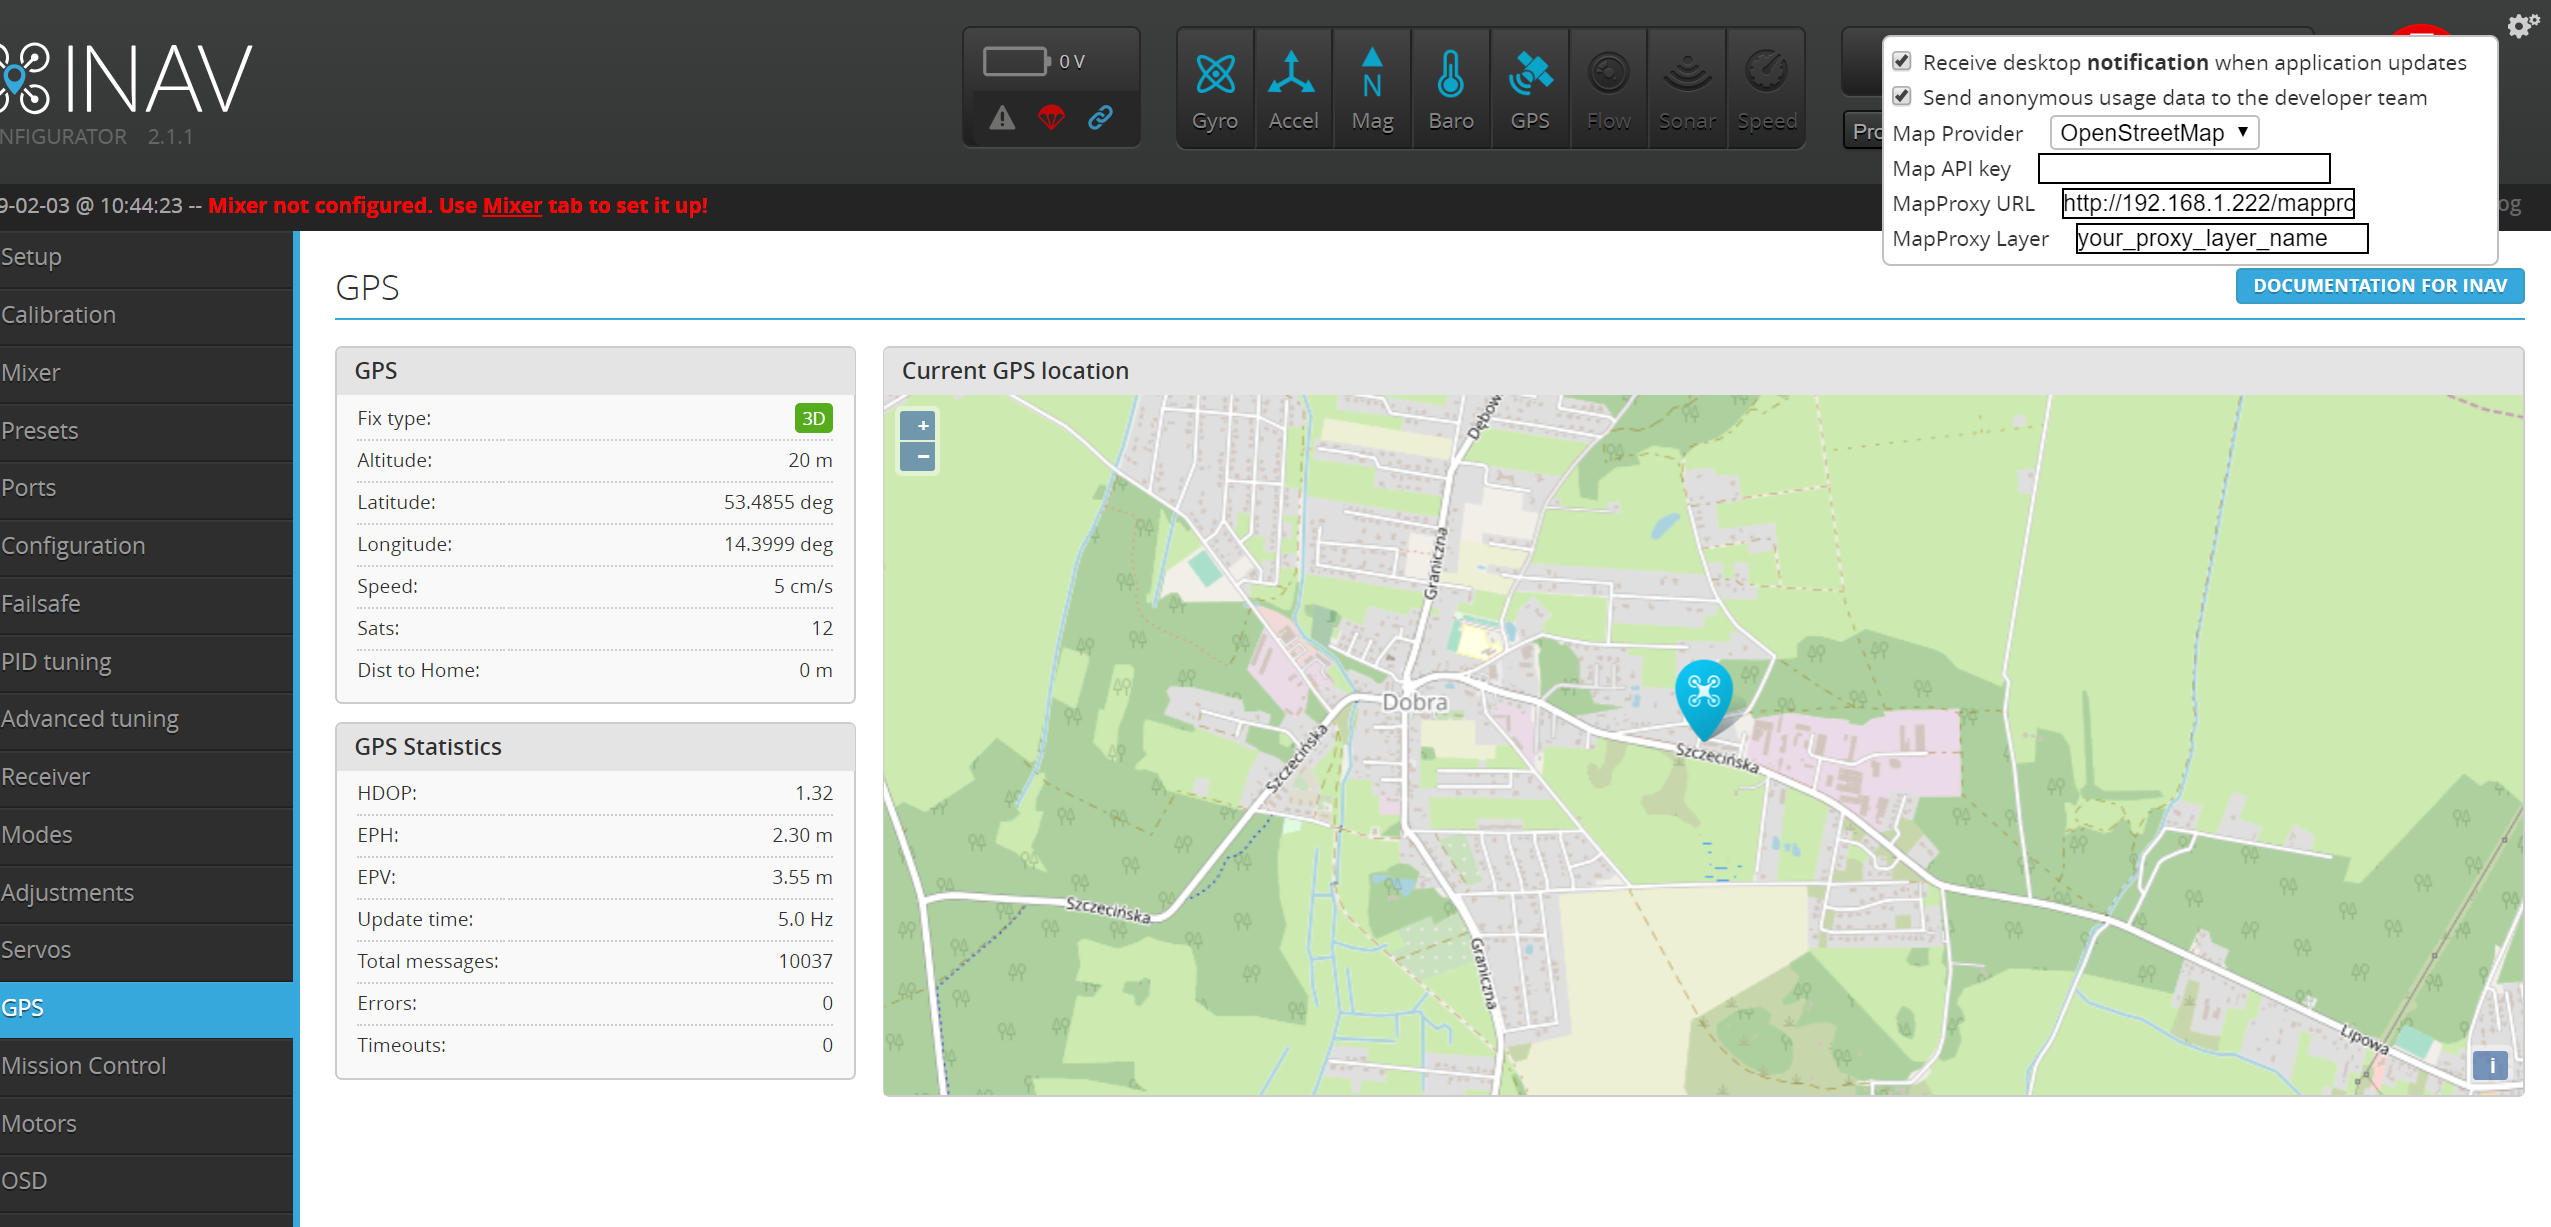
Task: Uncheck sending anonymous usage data
Action: click(1903, 97)
